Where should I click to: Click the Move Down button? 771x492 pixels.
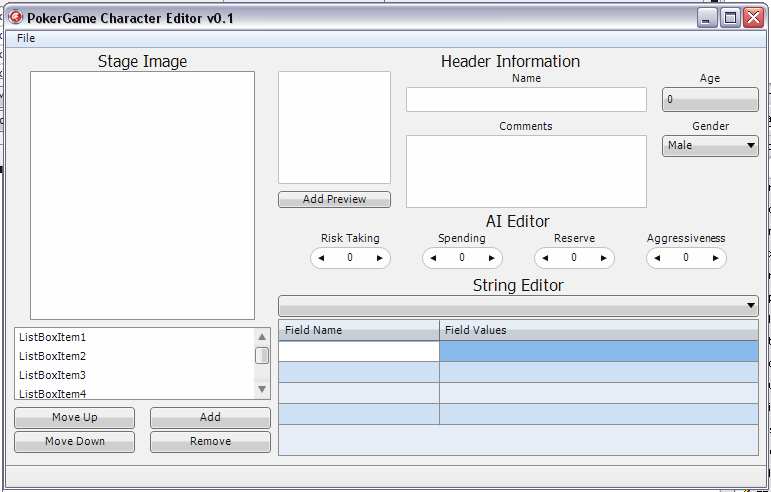[x=75, y=442]
